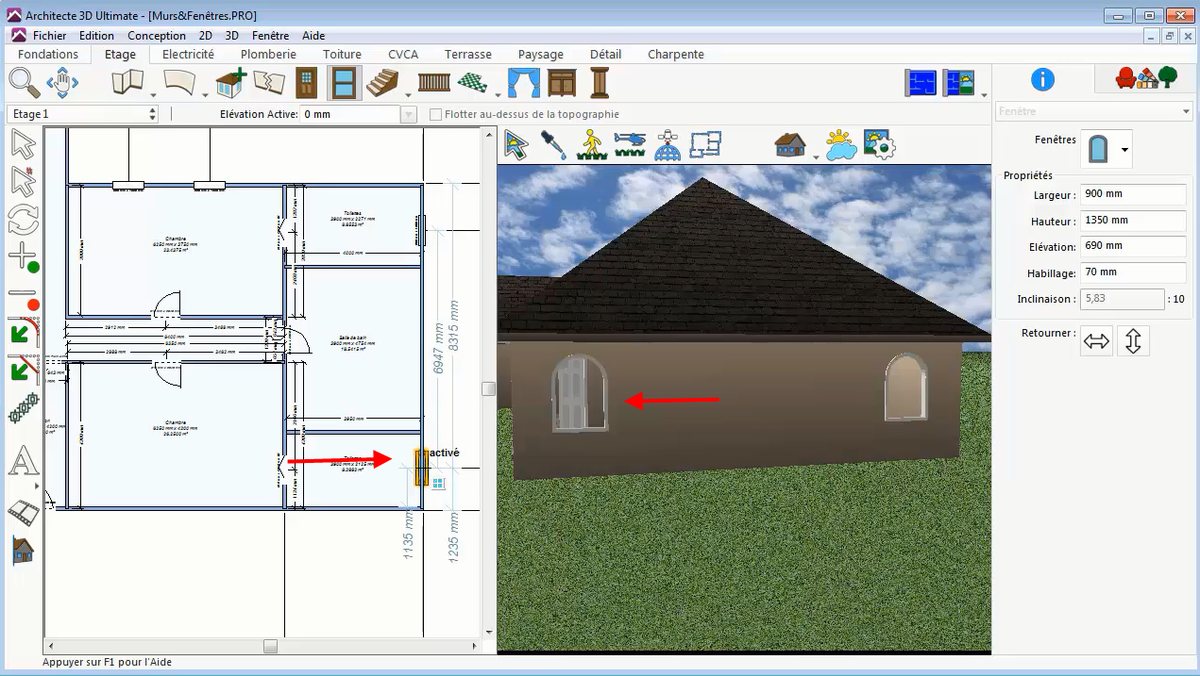Image resolution: width=1200 pixels, height=676 pixels.
Task: Click the zoom out minus button
Action: coord(23,297)
